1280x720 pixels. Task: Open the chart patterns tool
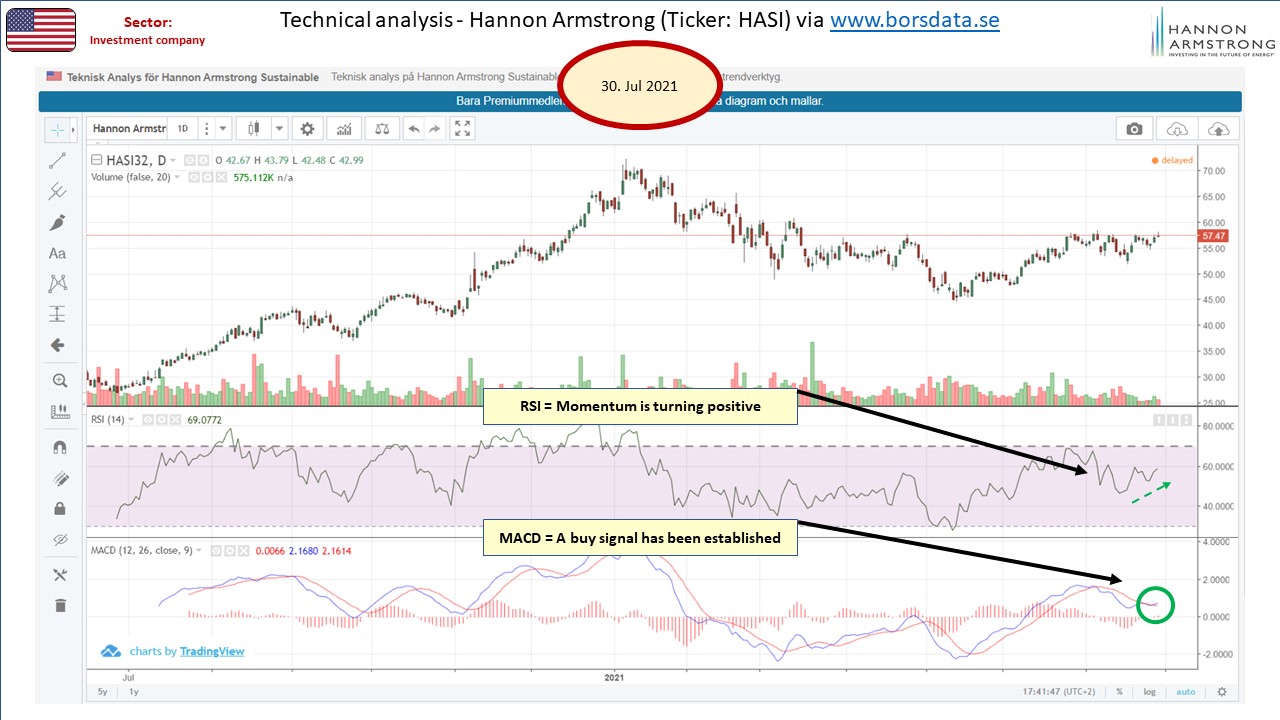click(58, 284)
